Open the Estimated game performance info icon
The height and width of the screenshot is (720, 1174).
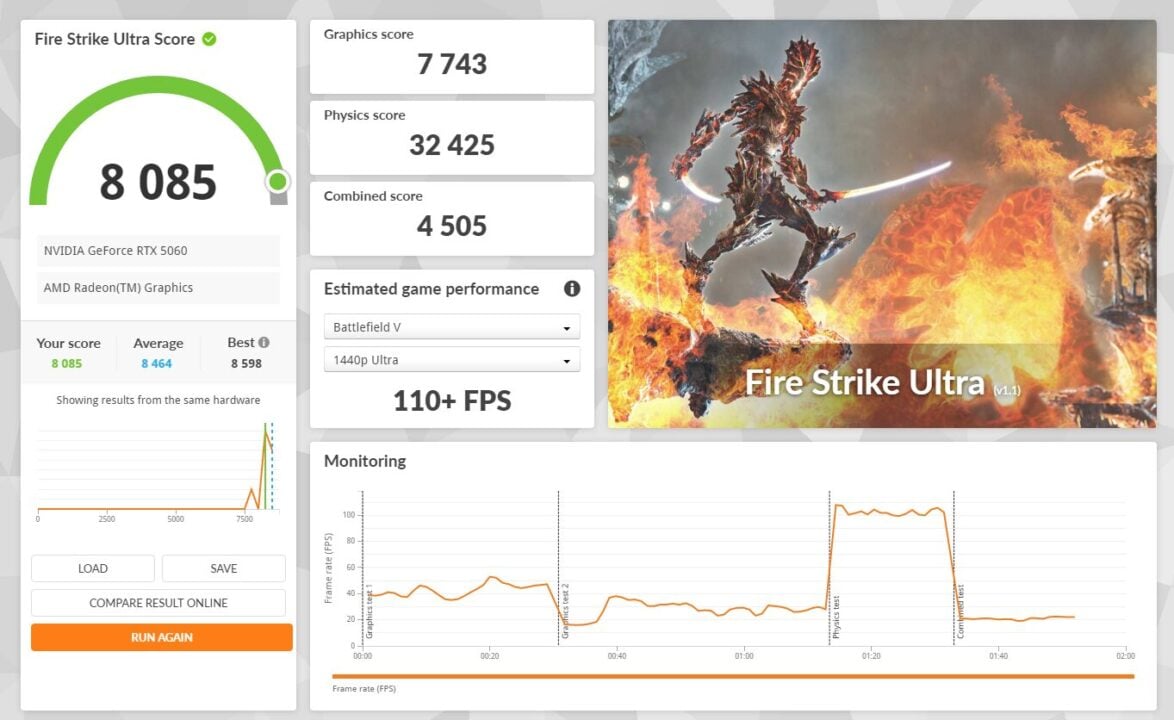point(572,289)
